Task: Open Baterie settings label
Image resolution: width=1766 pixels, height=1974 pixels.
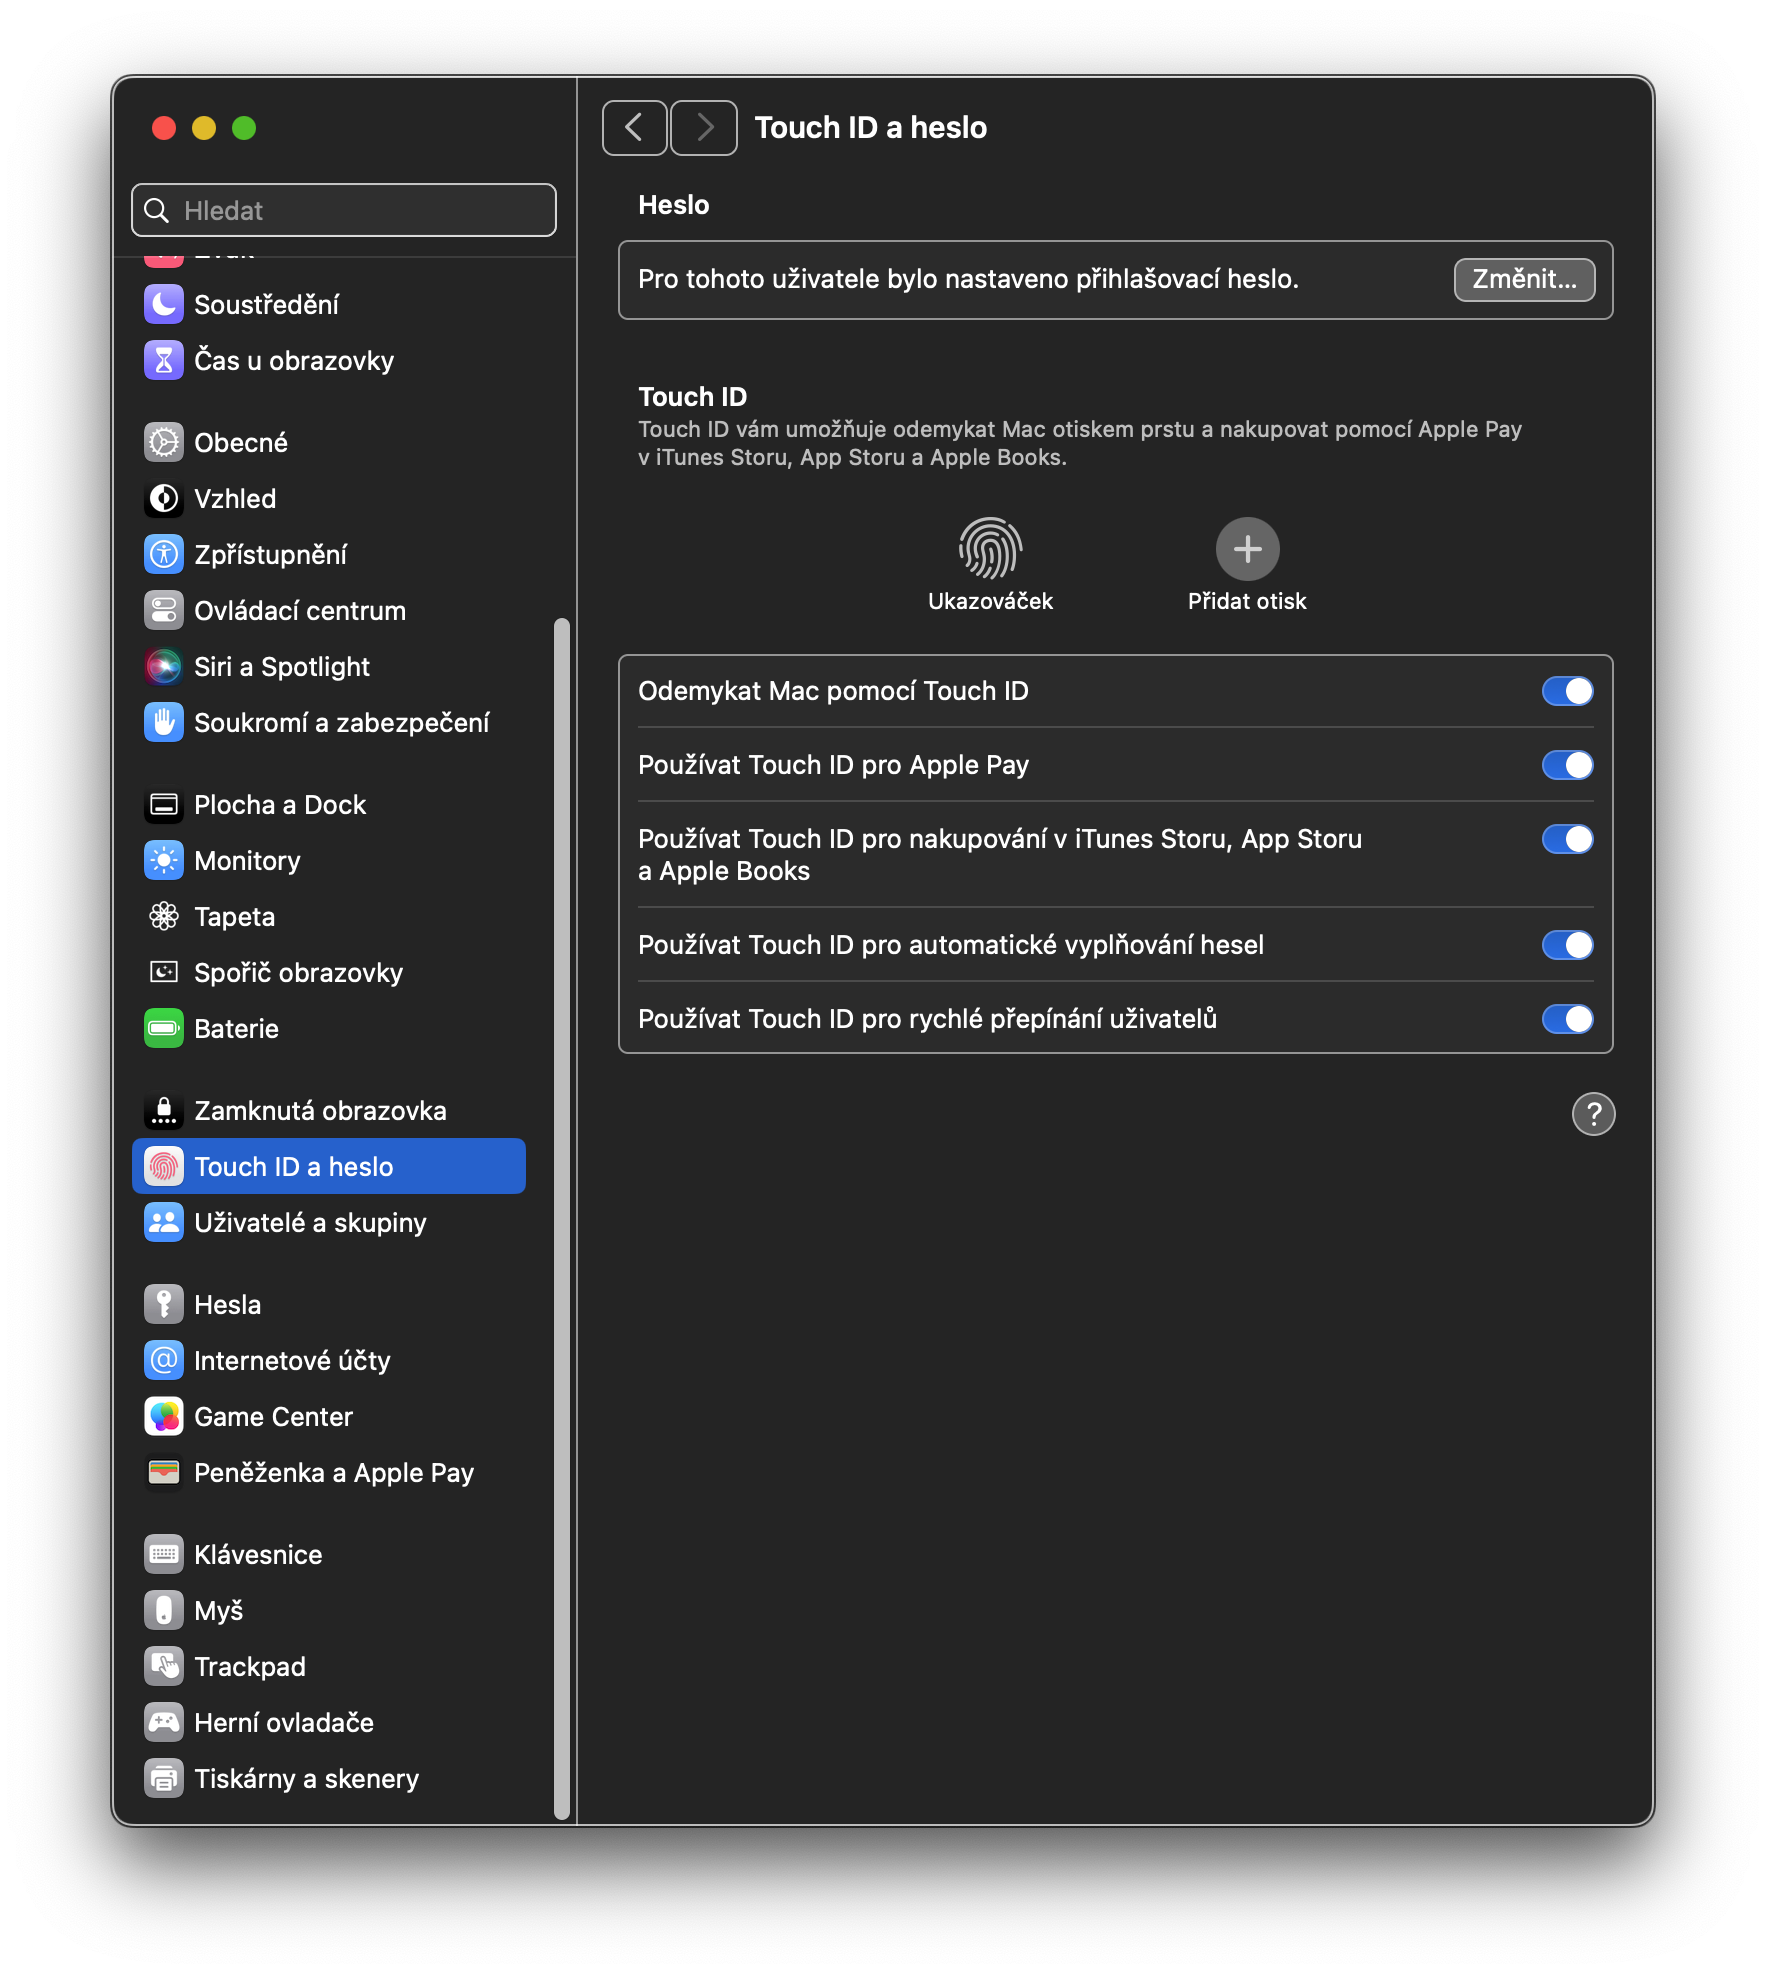Action: coord(236,1028)
